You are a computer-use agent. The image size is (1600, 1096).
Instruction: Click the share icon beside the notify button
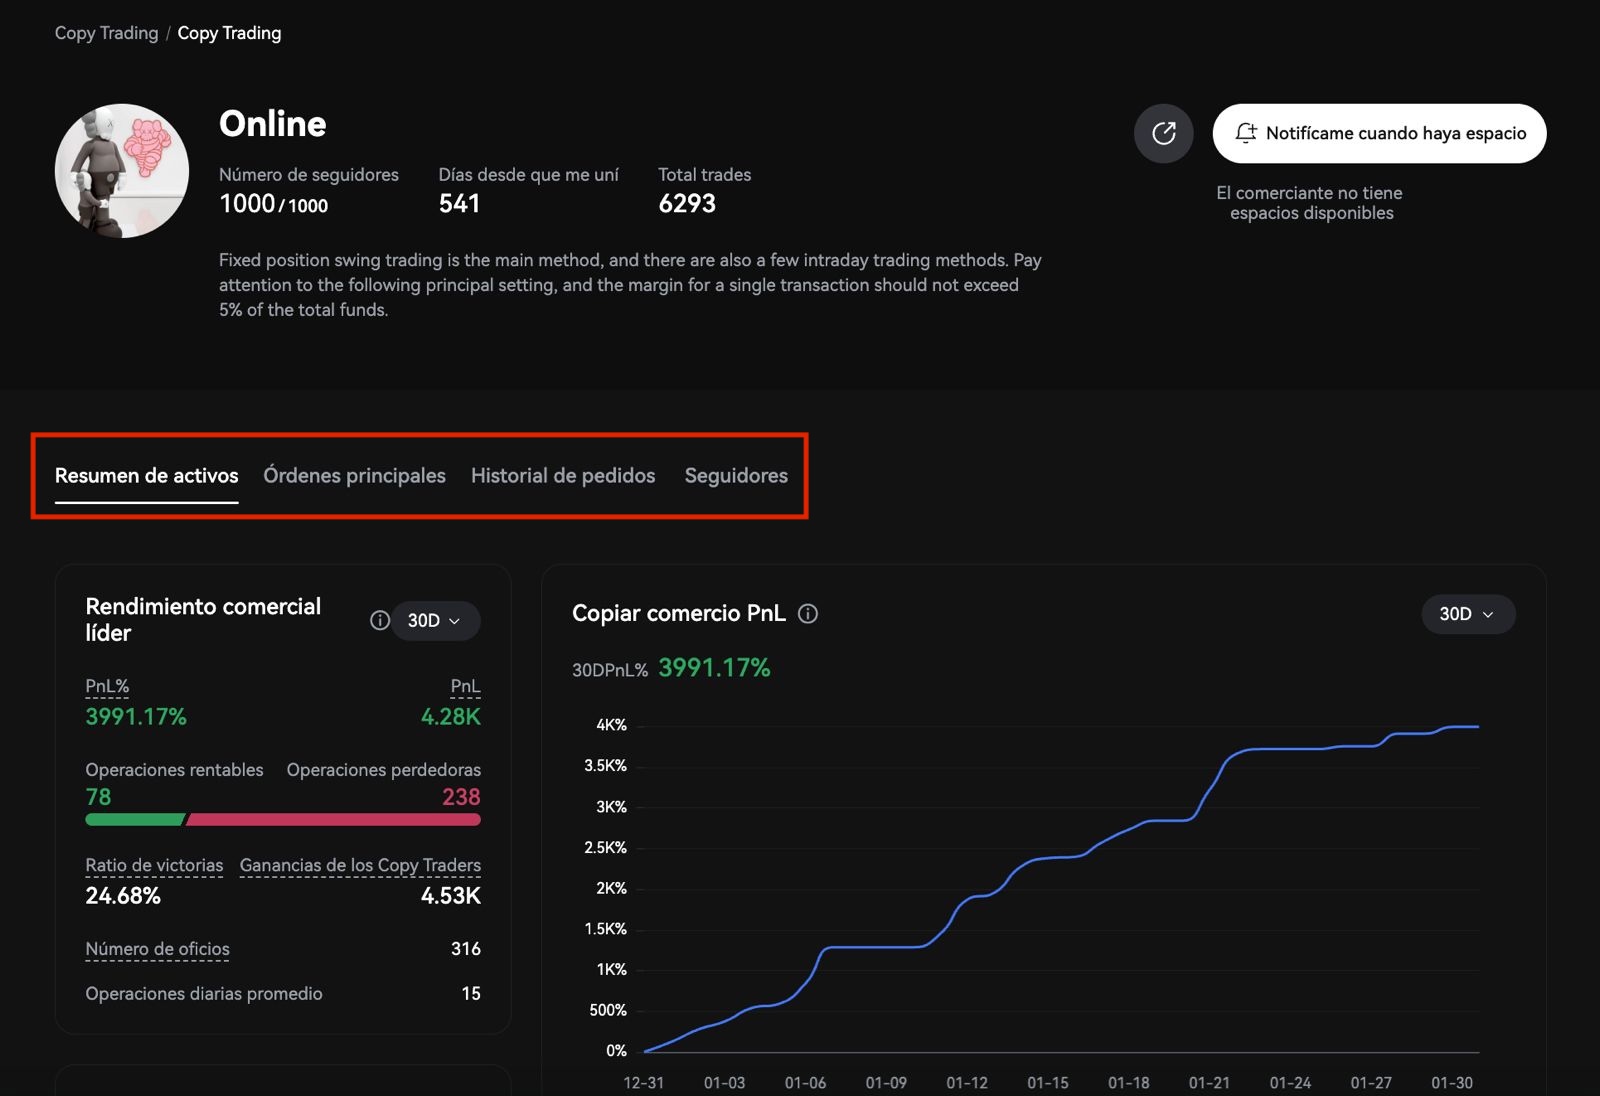pyautogui.click(x=1163, y=133)
